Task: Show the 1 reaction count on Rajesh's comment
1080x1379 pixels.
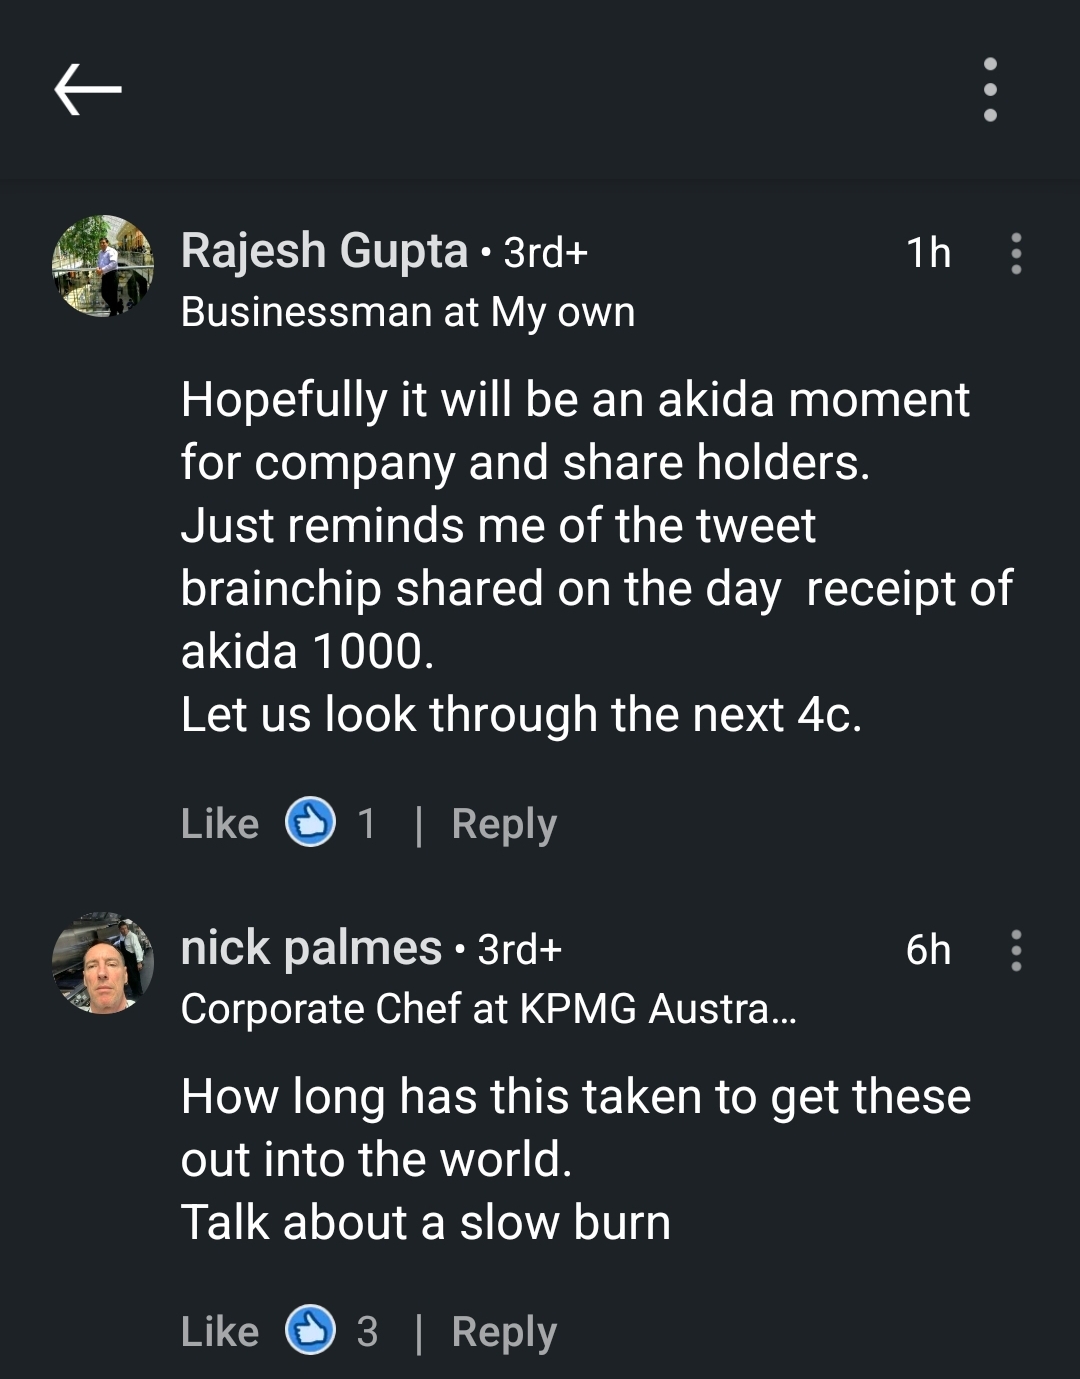Action: pyautogui.click(x=367, y=824)
